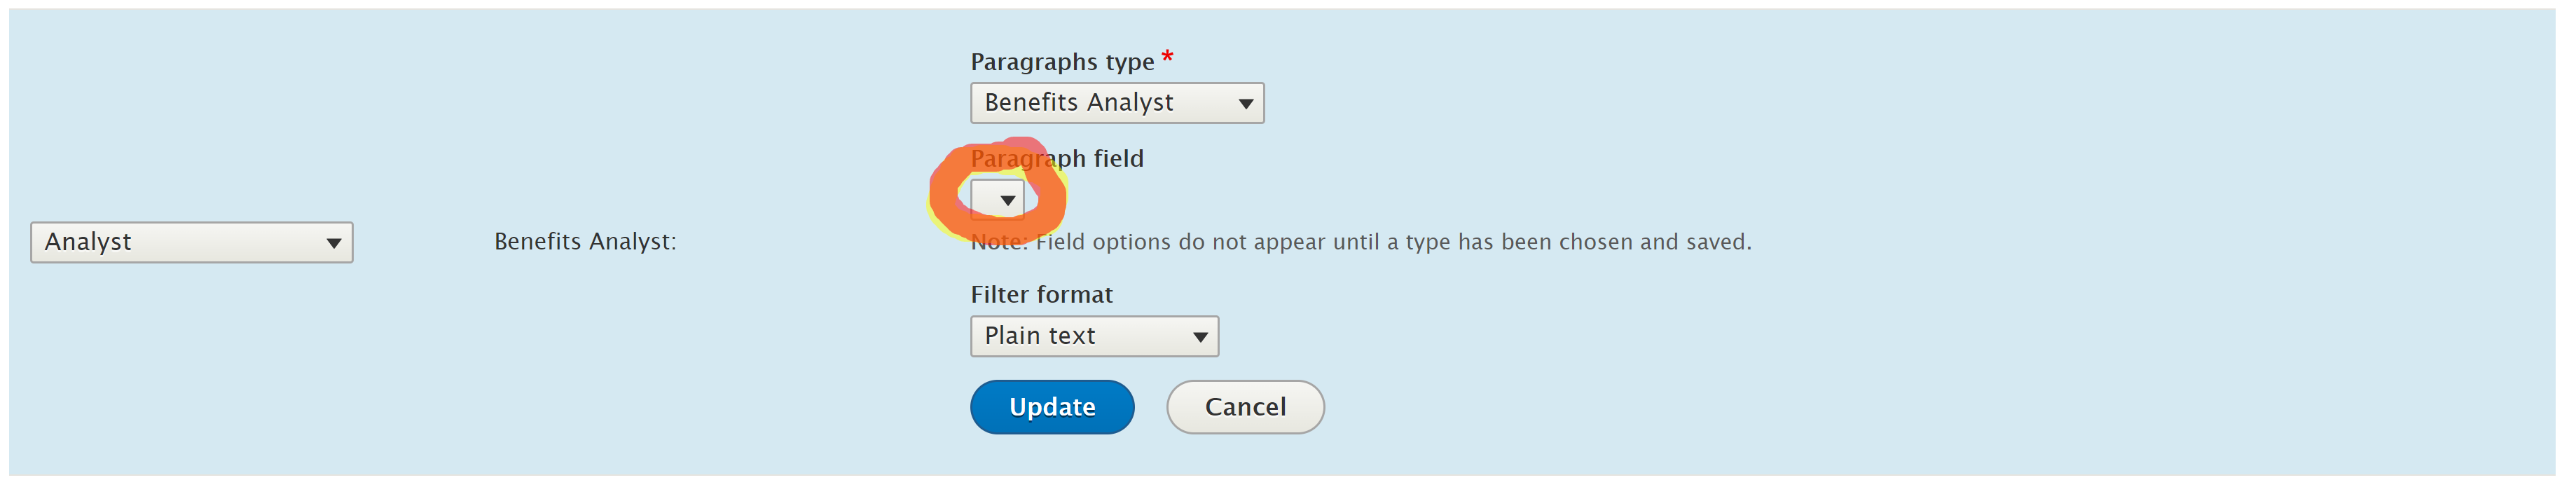Image resolution: width=2576 pixels, height=487 pixels.
Task: Click the red required asterisk
Action: [1167, 57]
